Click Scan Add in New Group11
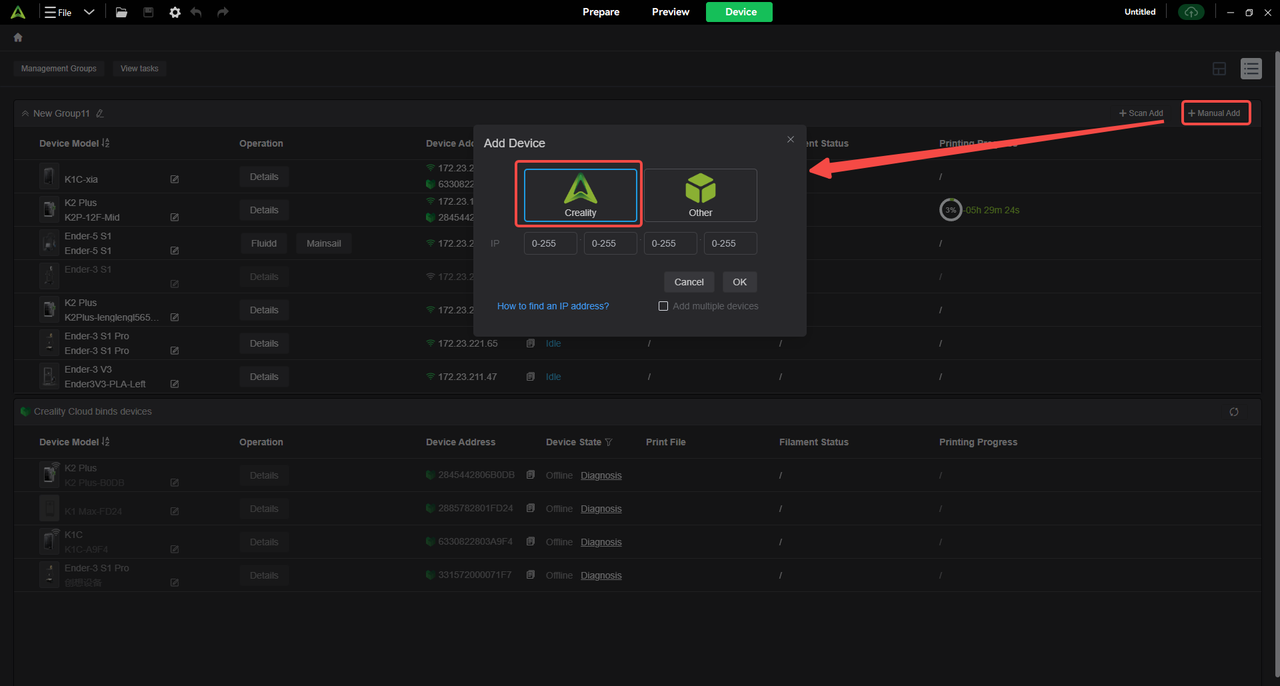 (1141, 113)
